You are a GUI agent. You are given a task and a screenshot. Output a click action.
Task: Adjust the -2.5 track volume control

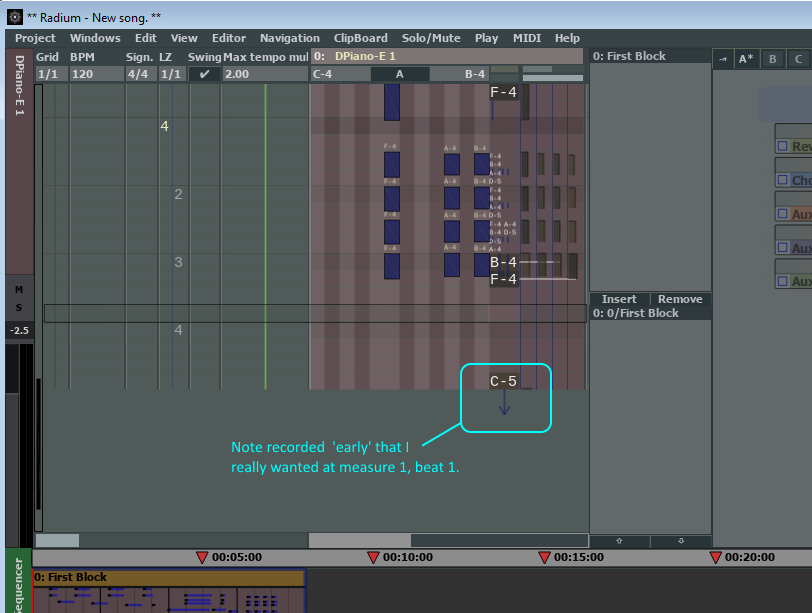pyautogui.click(x=17, y=329)
